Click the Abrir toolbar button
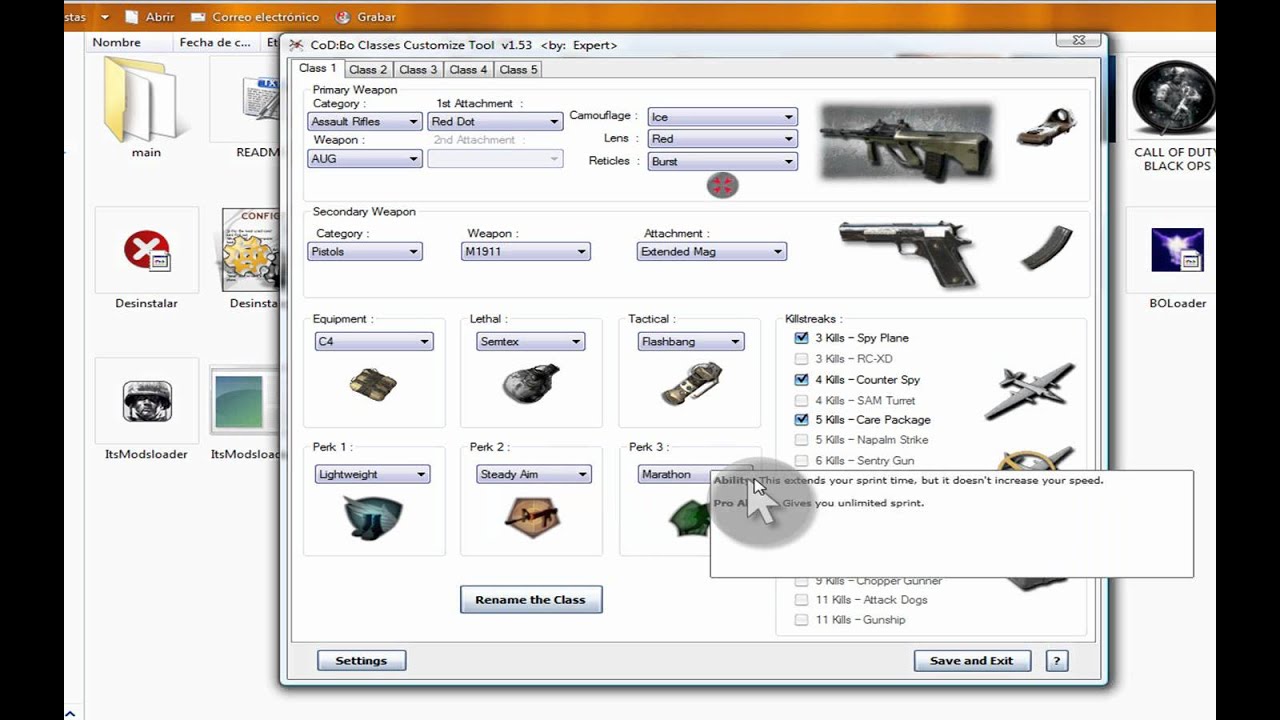This screenshot has height=720, width=1280. tap(150, 17)
